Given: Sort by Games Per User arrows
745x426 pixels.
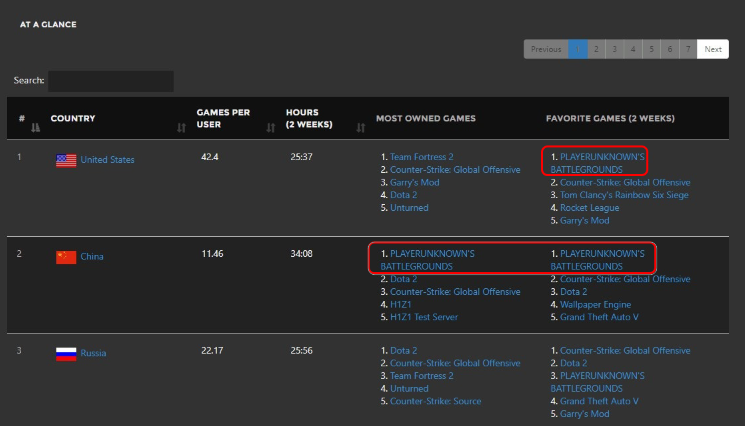Looking at the screenshot, I should pos(270,127).
